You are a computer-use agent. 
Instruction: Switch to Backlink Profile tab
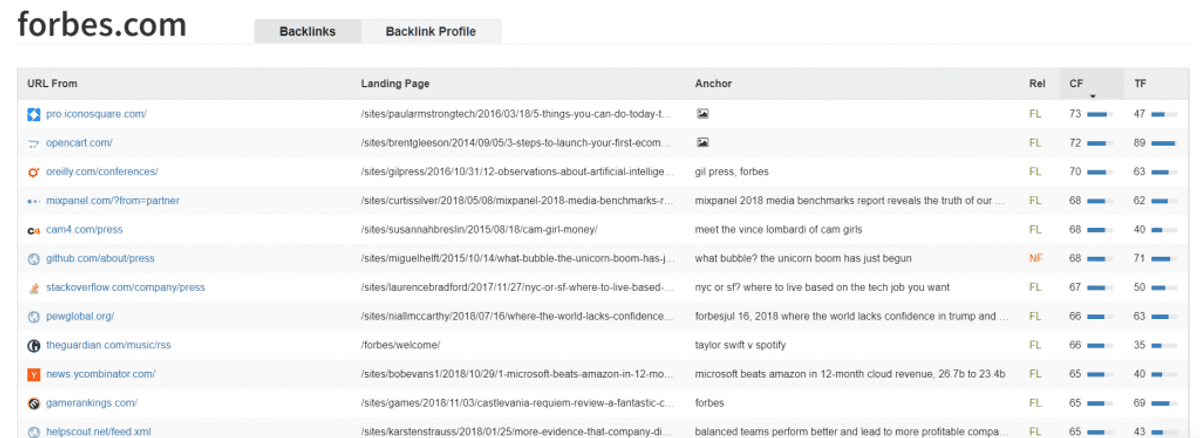coord(431,31)
